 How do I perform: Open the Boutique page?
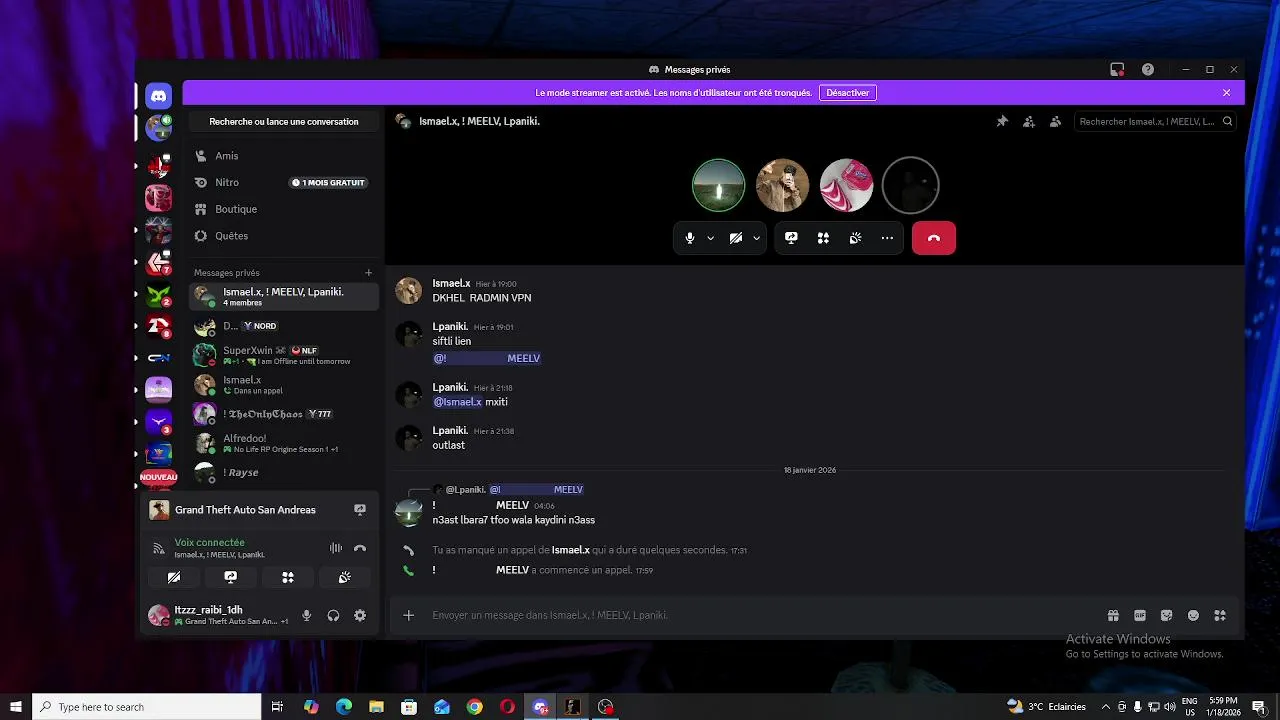(x=284, y=209)
